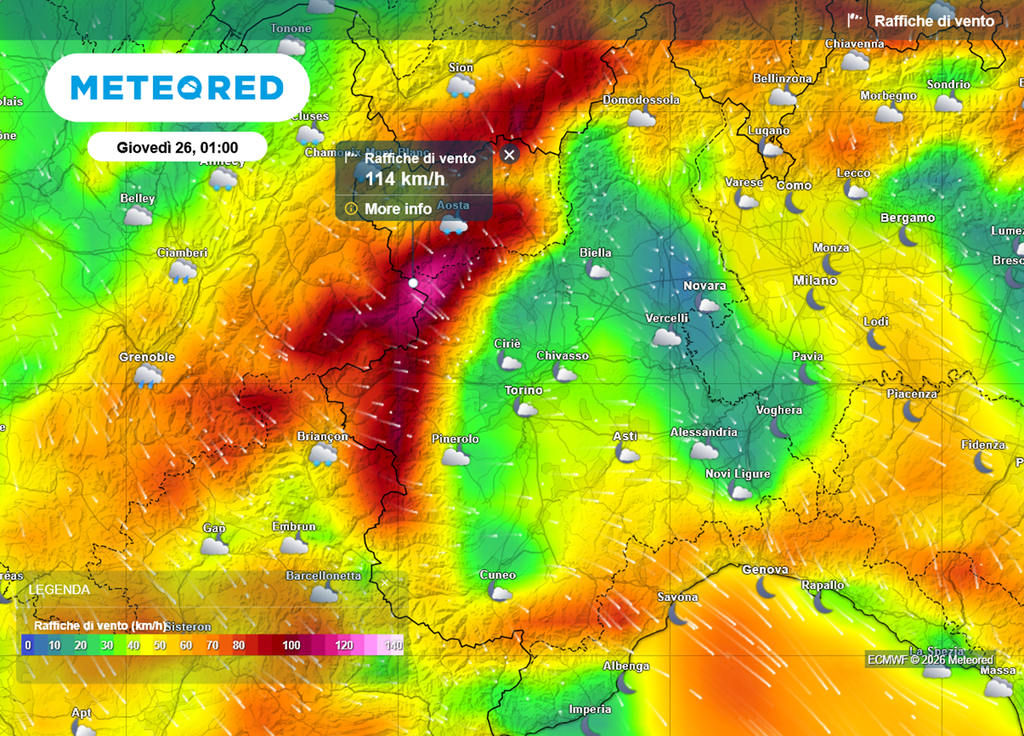Click the 100 km/h dark red legend color
This screenshot has width=1024, height=736.
290,645
